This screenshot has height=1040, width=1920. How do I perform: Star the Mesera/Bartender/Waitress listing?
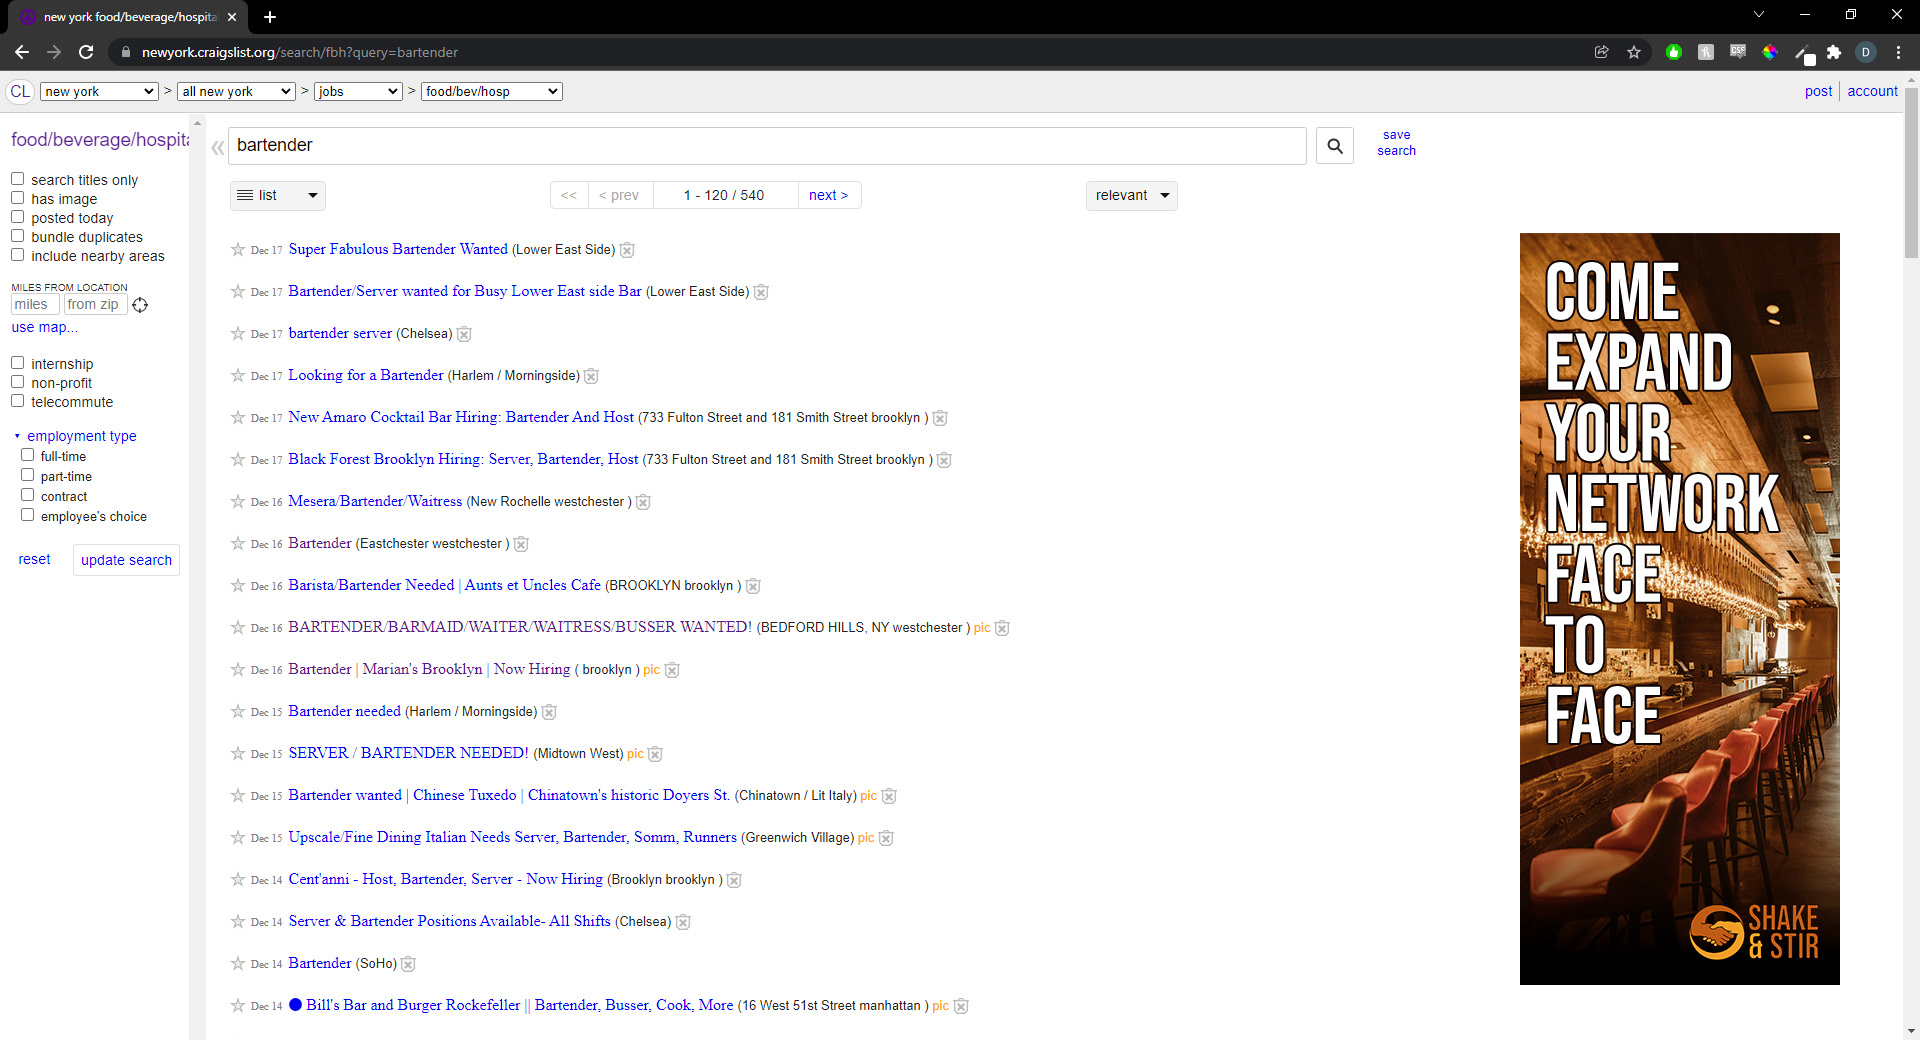tap(238, 502)
